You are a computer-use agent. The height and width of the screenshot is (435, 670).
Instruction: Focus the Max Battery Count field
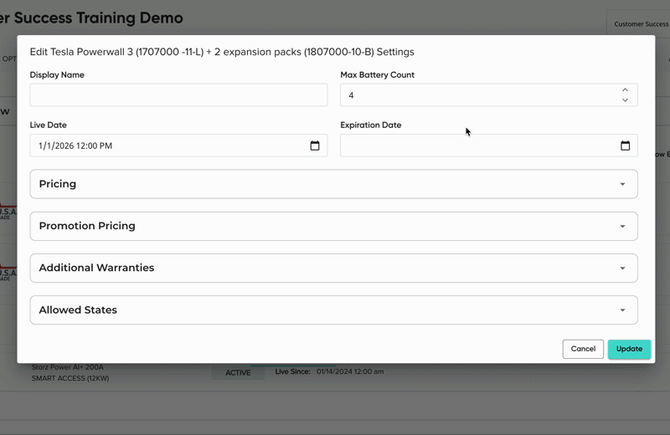point(489,95)
